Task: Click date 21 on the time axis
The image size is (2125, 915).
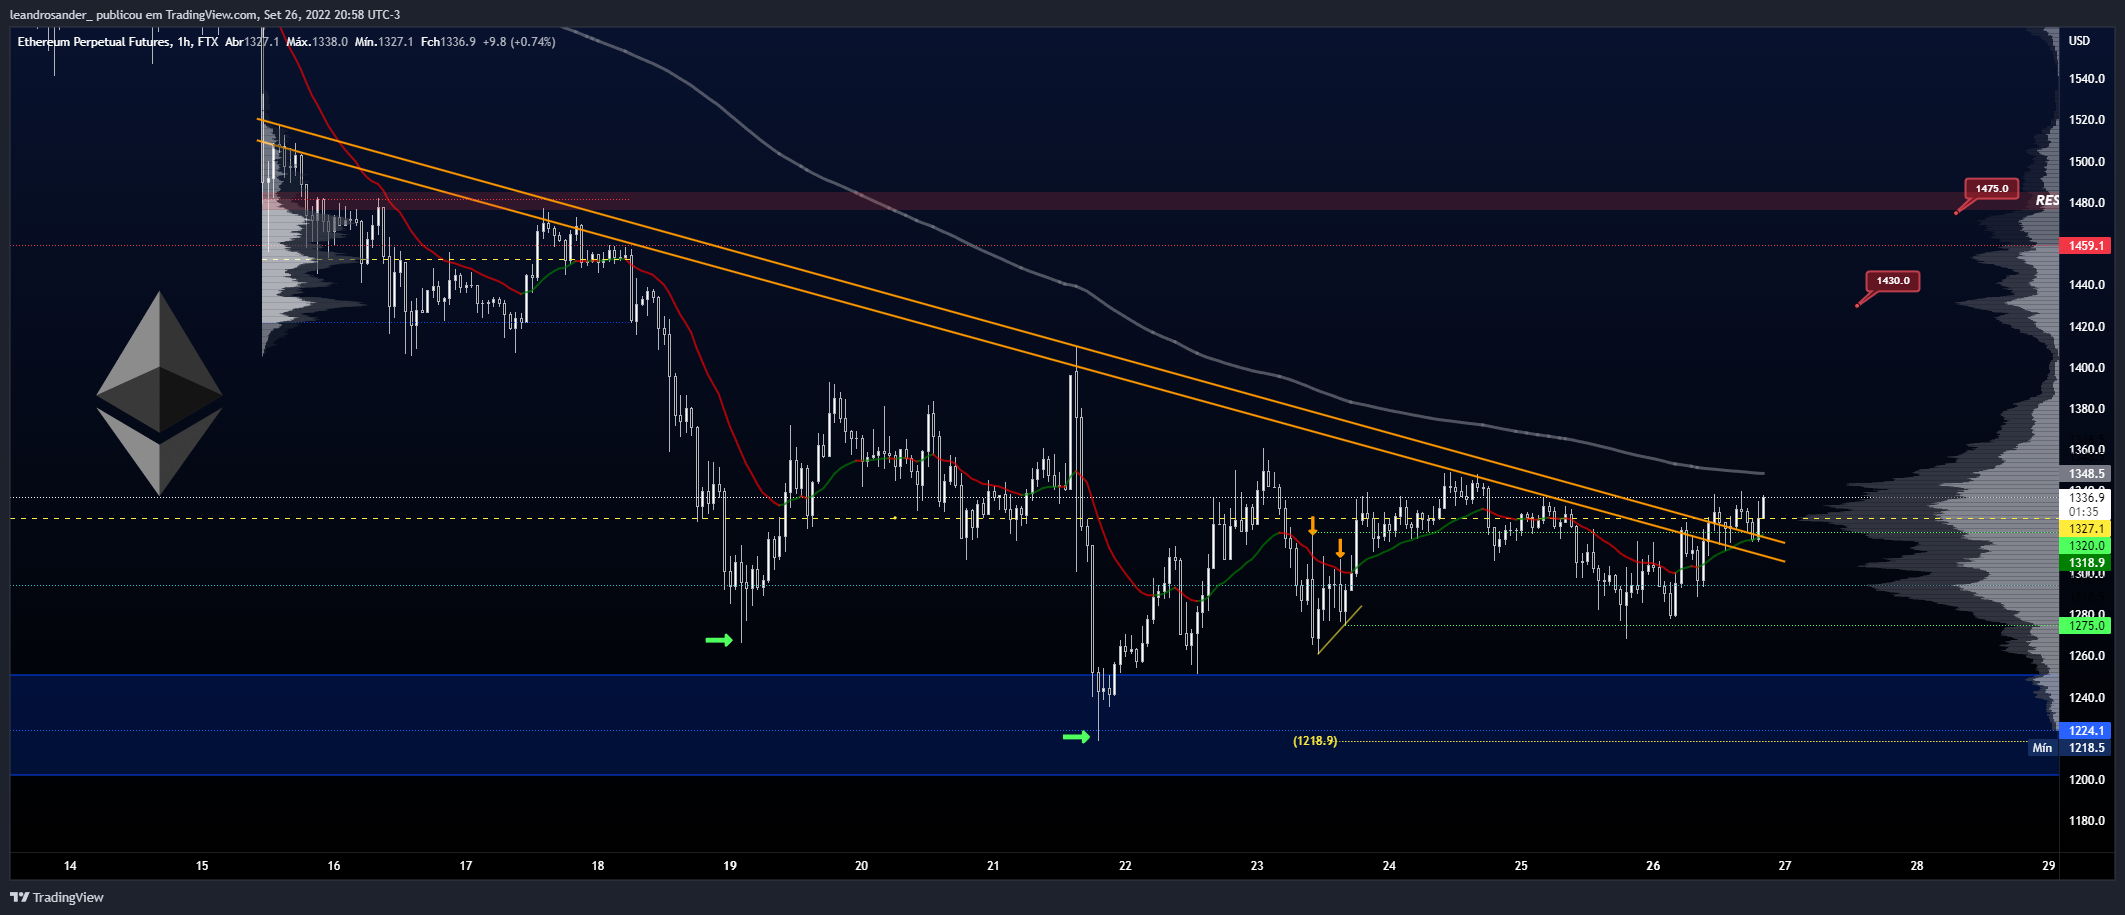Action: click(993, 866)
